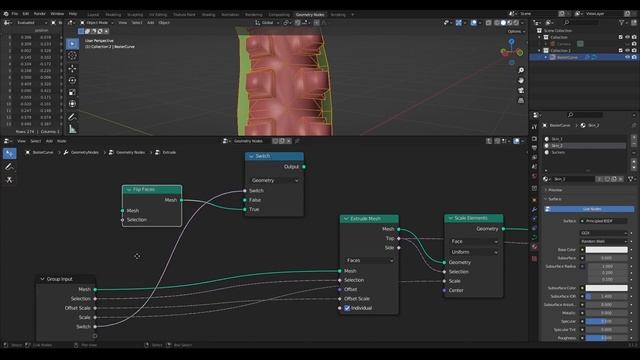Open Global transform orientation dropdown

coord(267,23)
